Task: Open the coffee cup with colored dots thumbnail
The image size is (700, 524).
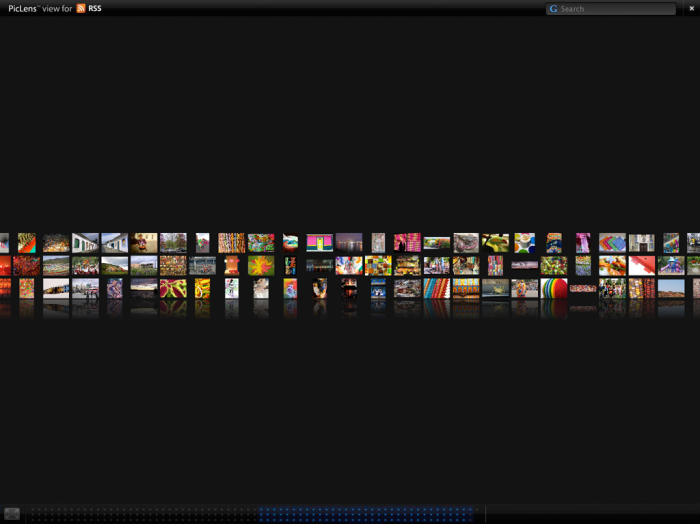Action: click(525, 243)
